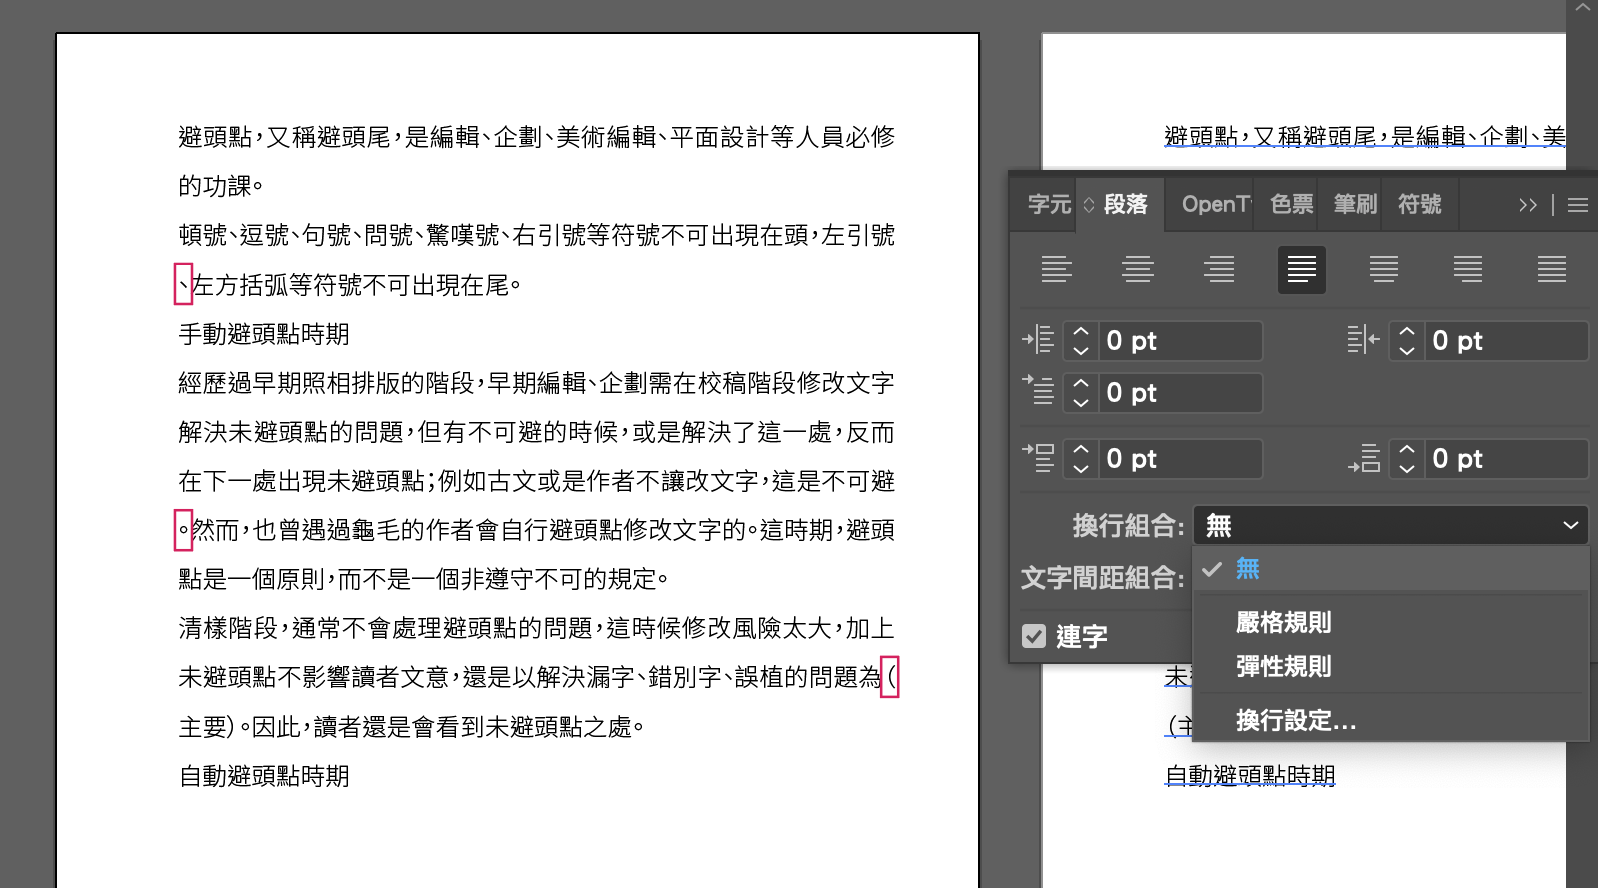The width and height of the screenshot is (1598, 888).
Task: Switch to the 字元 tab
Action: point(1048,204)
